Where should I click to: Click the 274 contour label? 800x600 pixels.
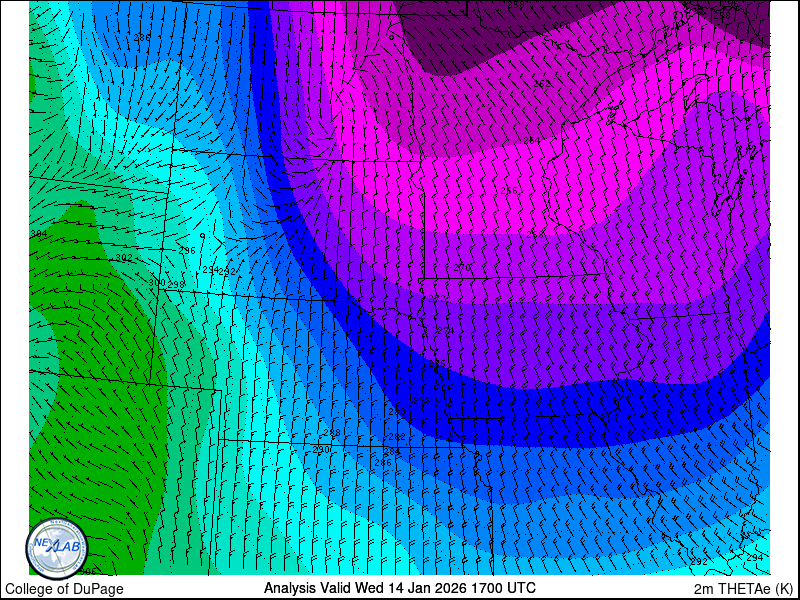pos(445,331)
